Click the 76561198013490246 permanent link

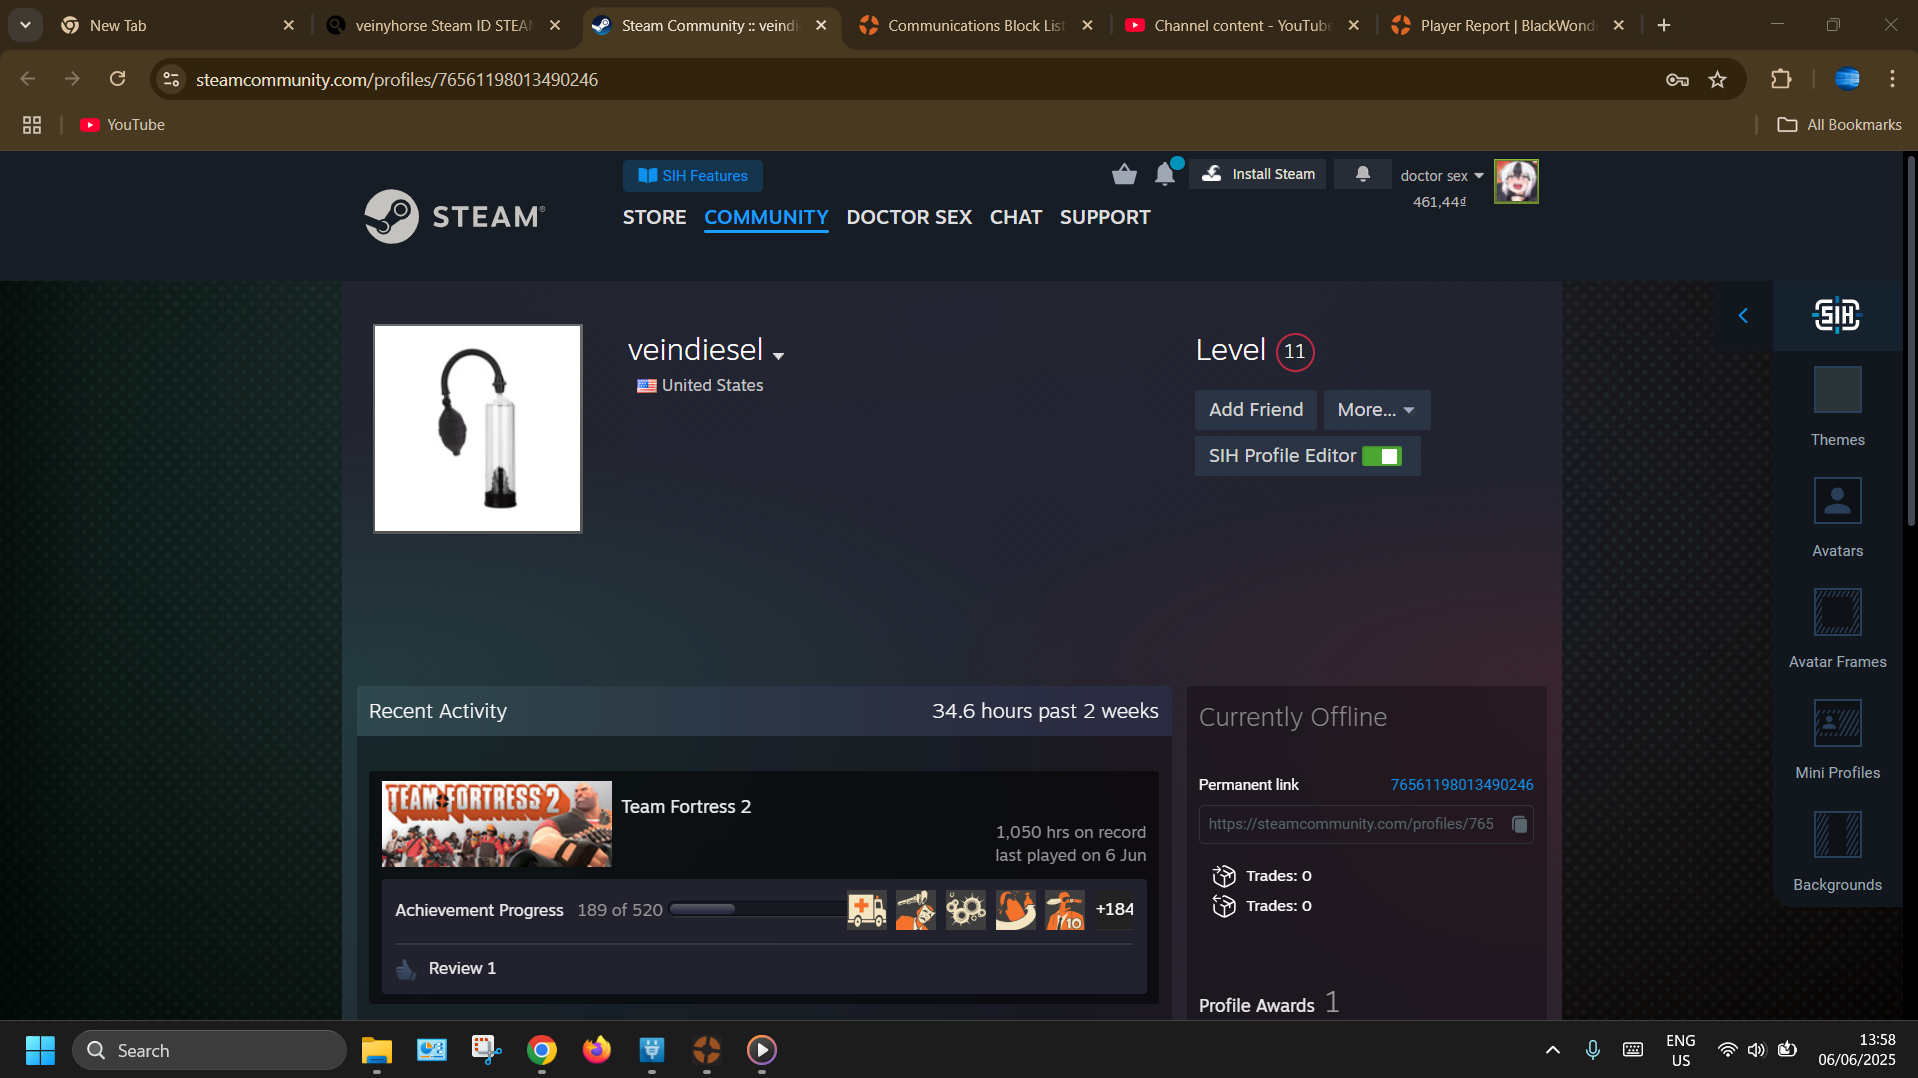pyautogui.click(x=1462, y=785)
